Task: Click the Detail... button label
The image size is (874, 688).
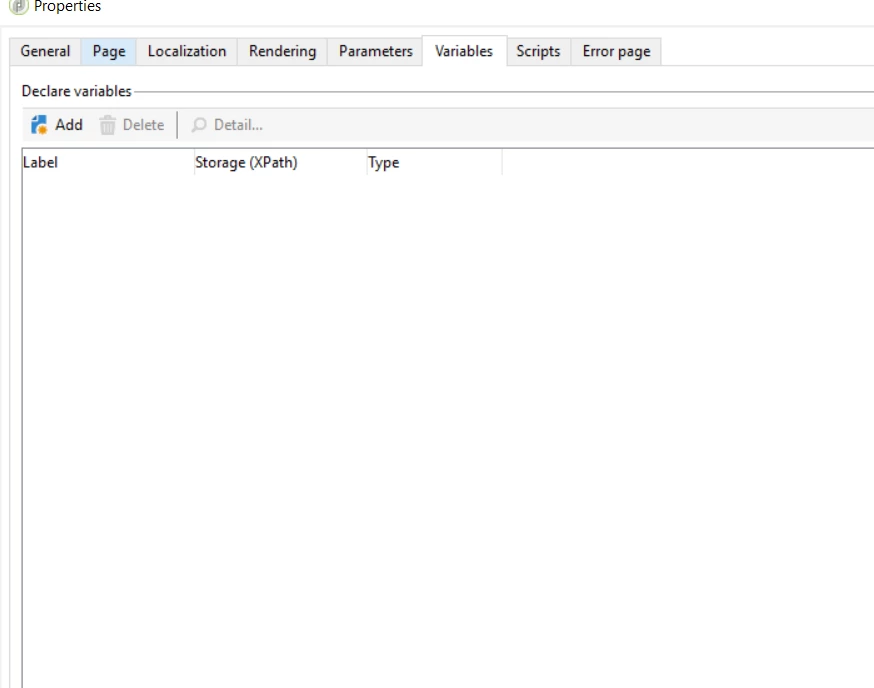Action: [238, 125]
